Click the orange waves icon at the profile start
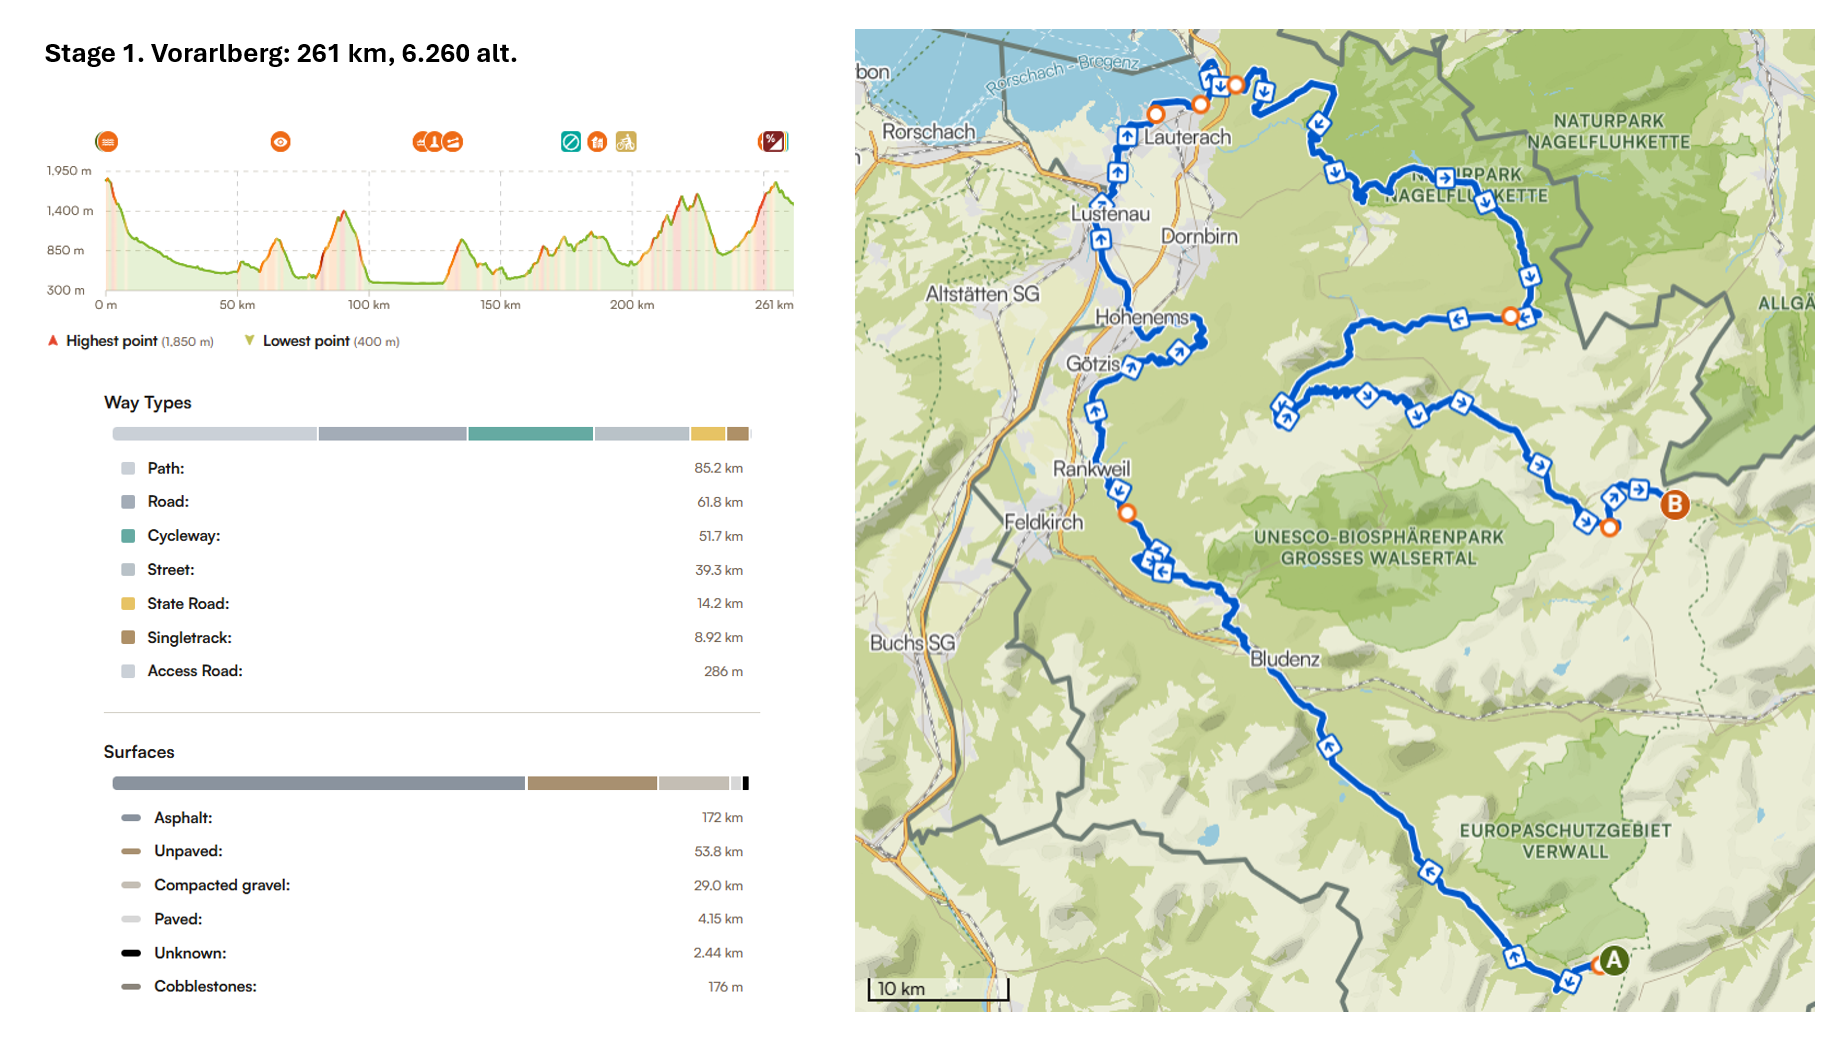The image size is (1845, 1042). point(107,142)
